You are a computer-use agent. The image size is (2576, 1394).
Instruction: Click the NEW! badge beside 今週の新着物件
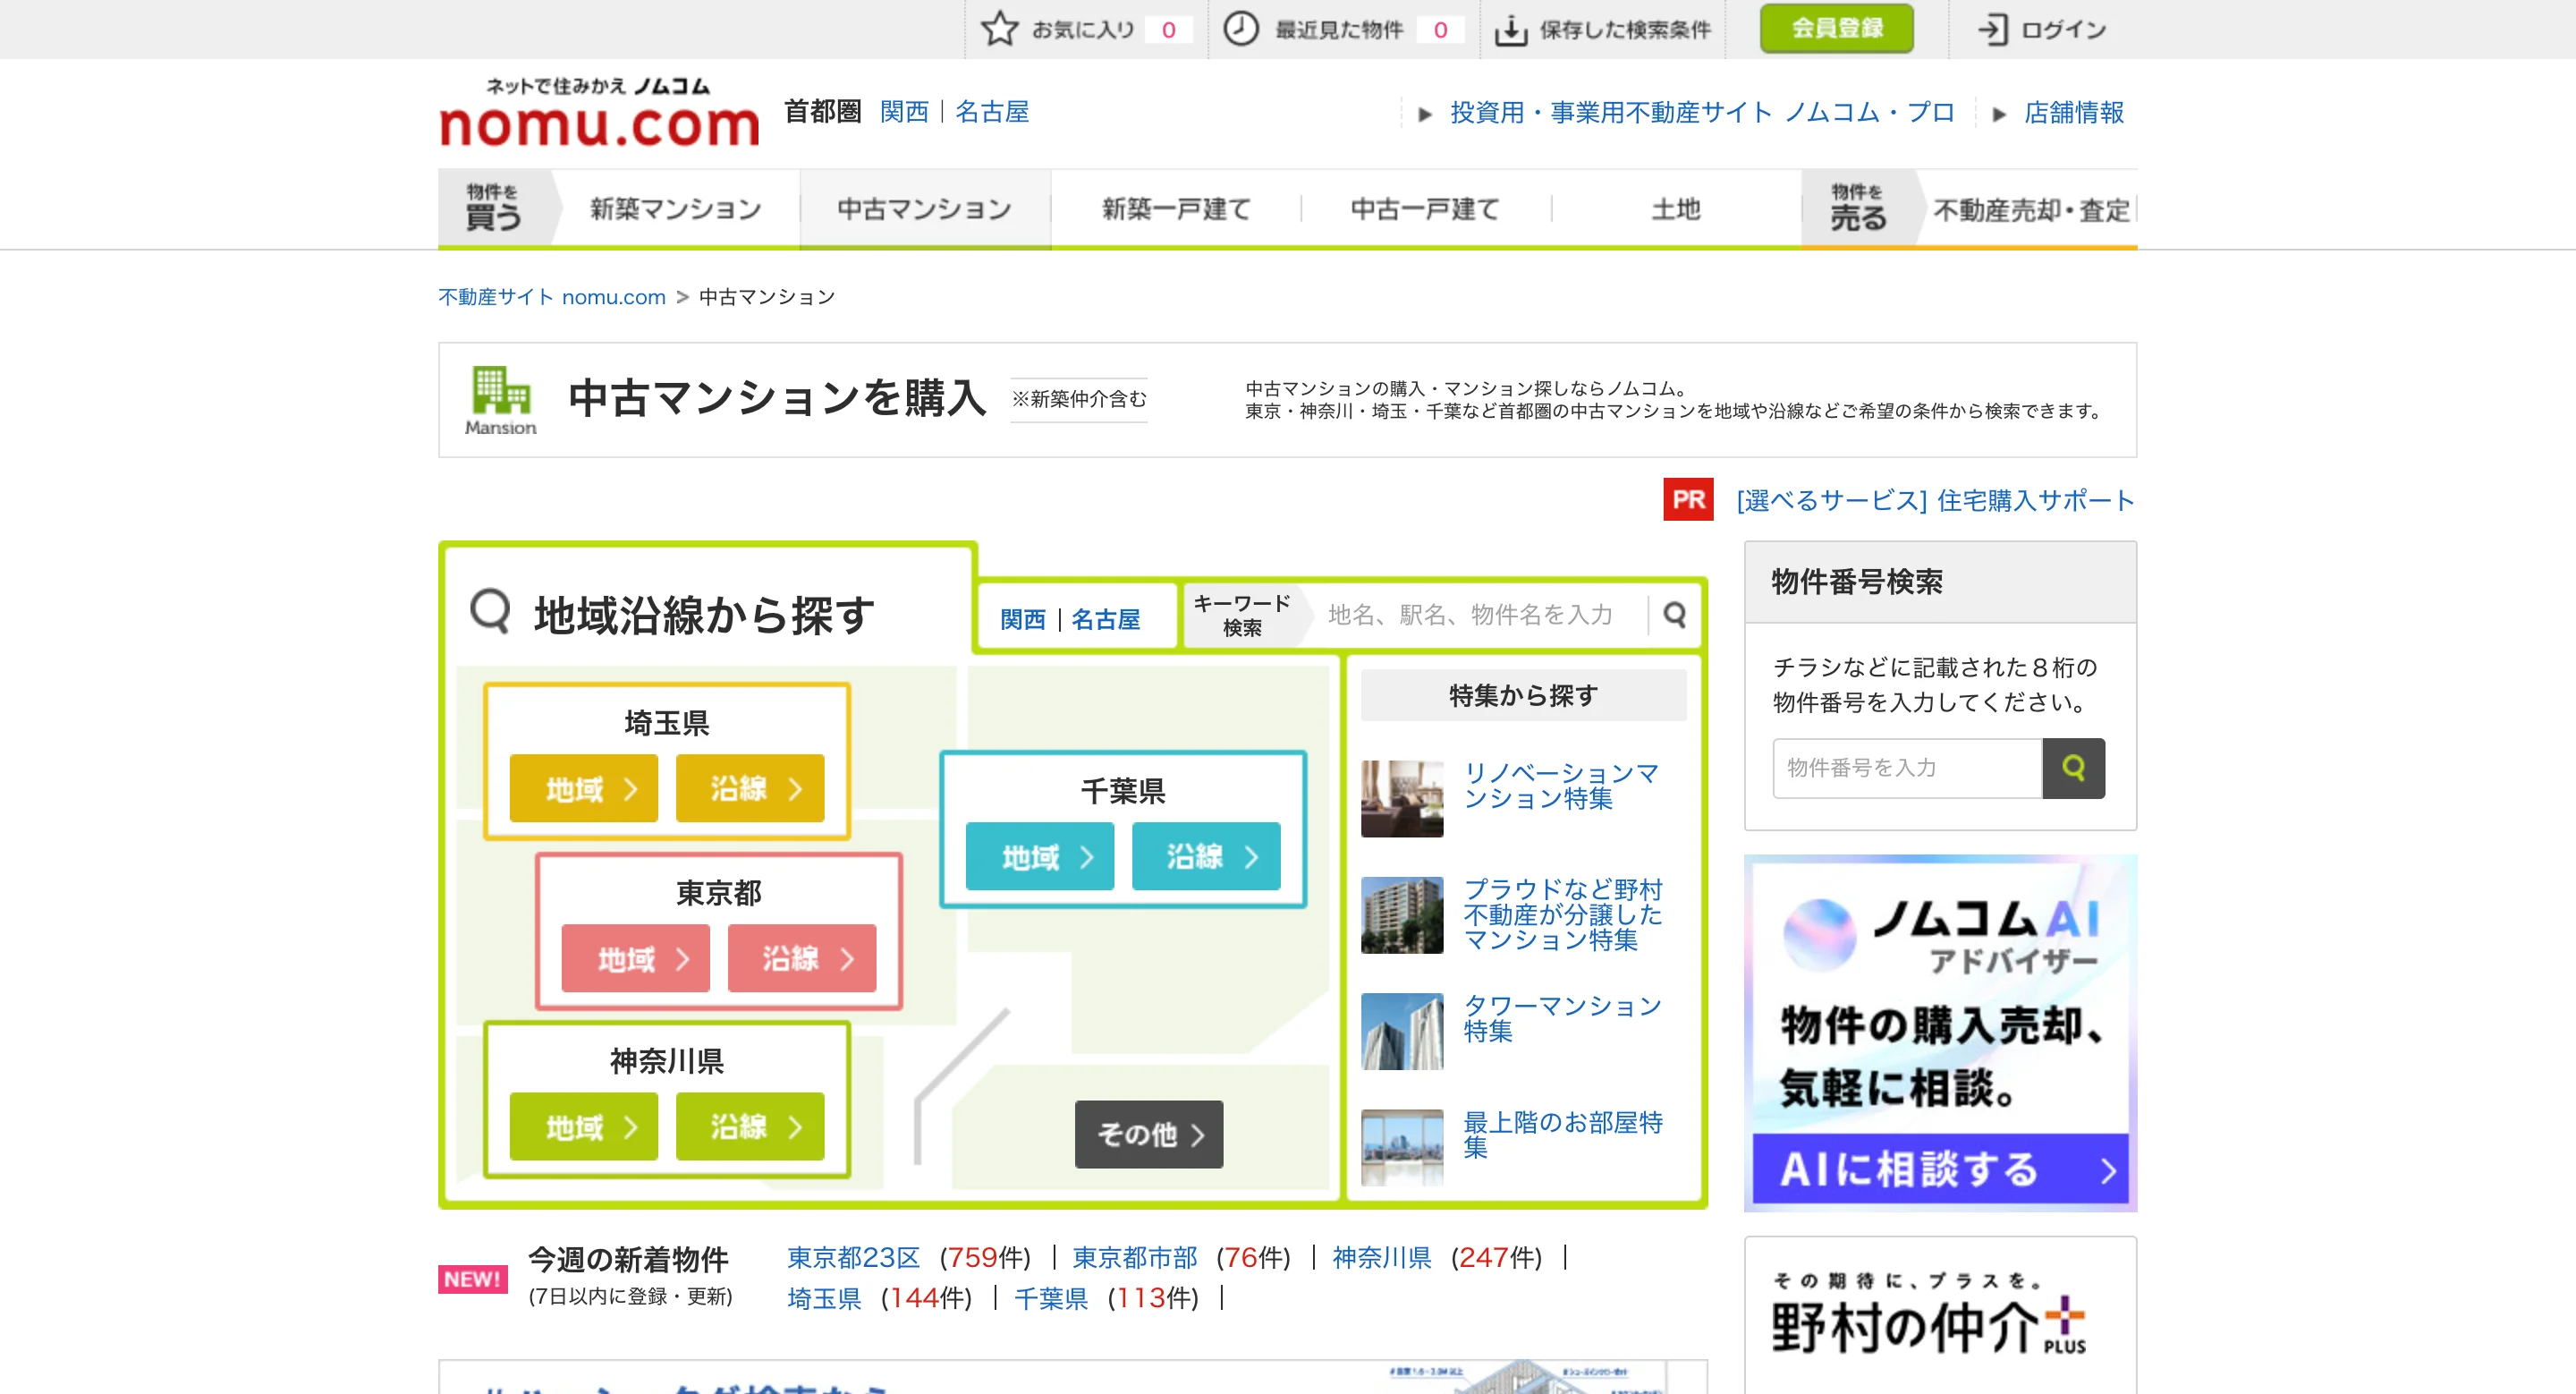point(472,1279)
